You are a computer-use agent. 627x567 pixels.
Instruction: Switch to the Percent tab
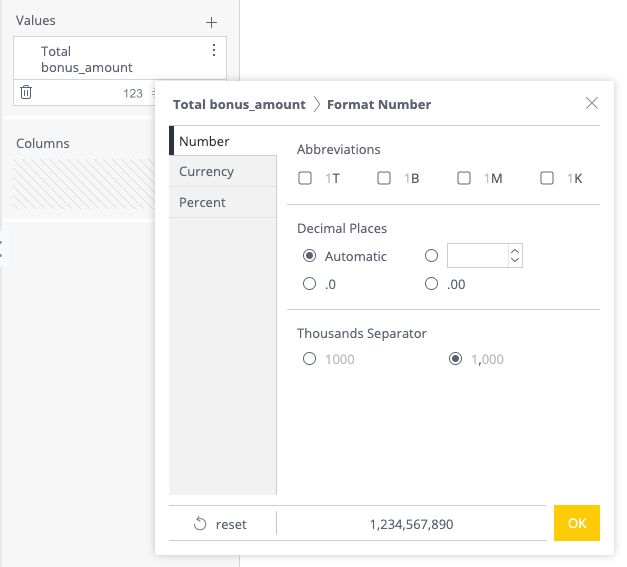click(x=203, y=202)
